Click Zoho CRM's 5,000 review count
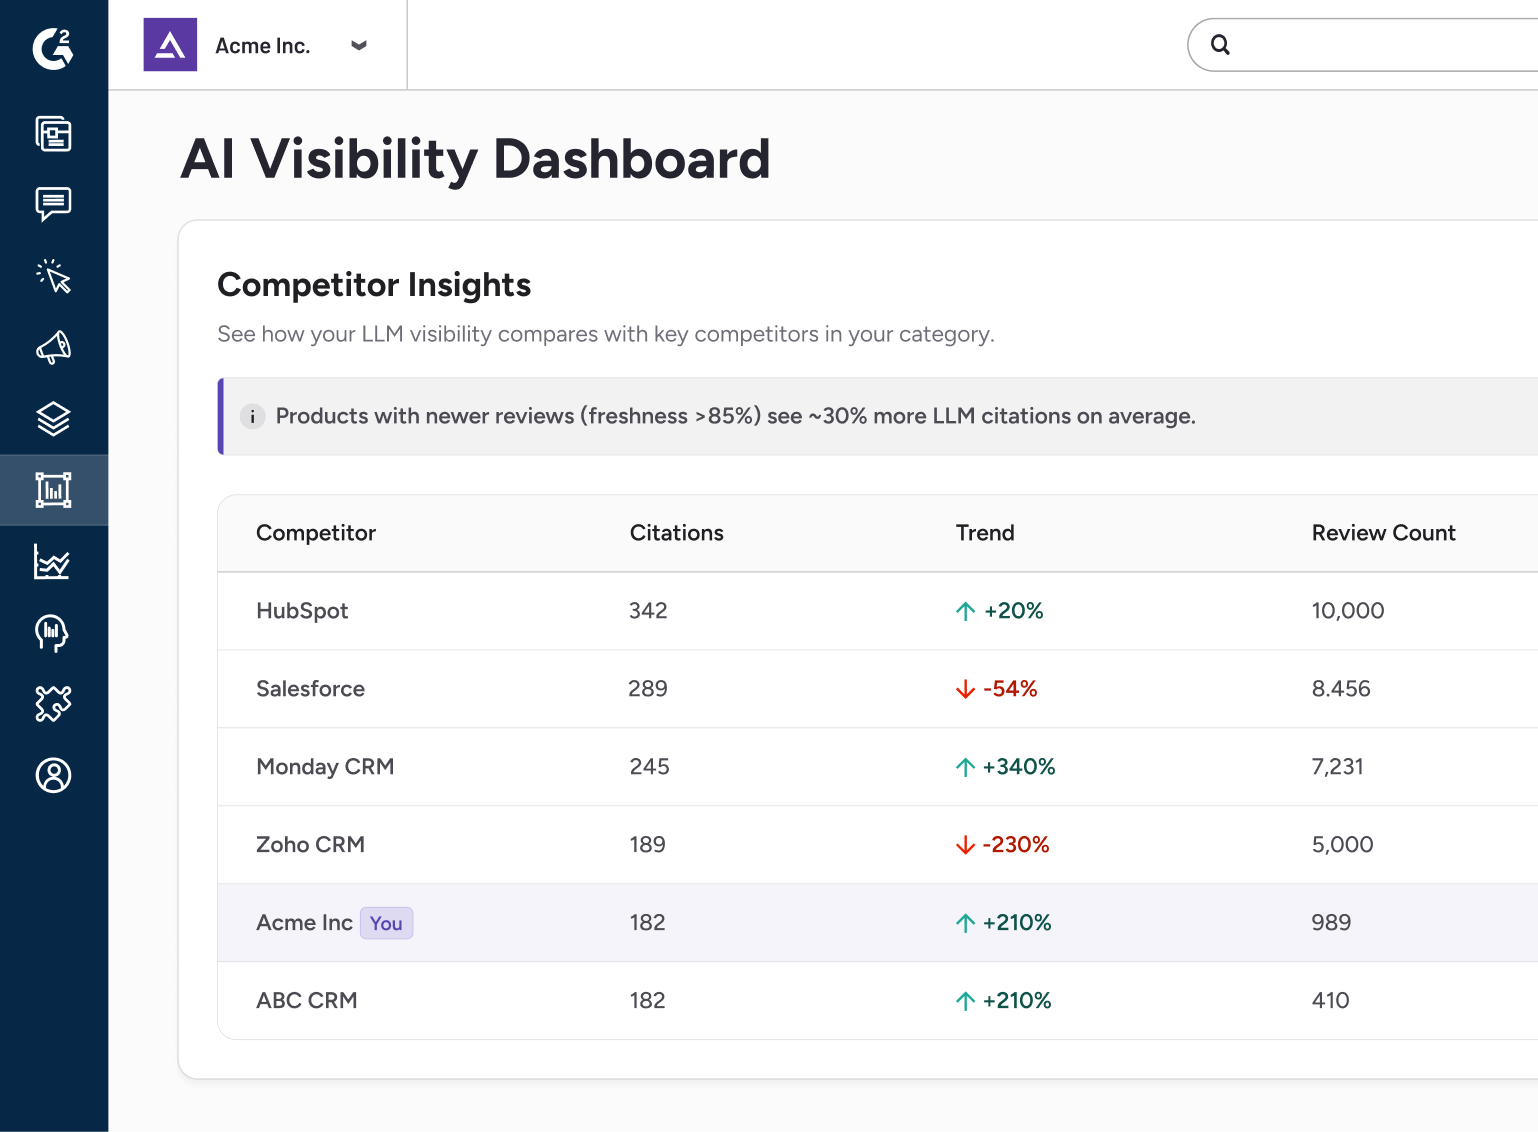This screenshot has height=1132, width=1538. coord(1343,845)
